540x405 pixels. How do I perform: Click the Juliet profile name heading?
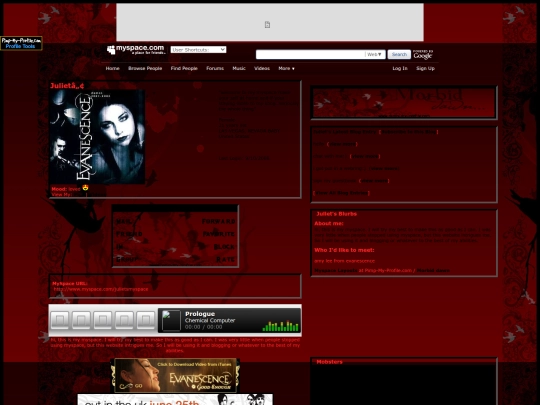pos(67,85)
